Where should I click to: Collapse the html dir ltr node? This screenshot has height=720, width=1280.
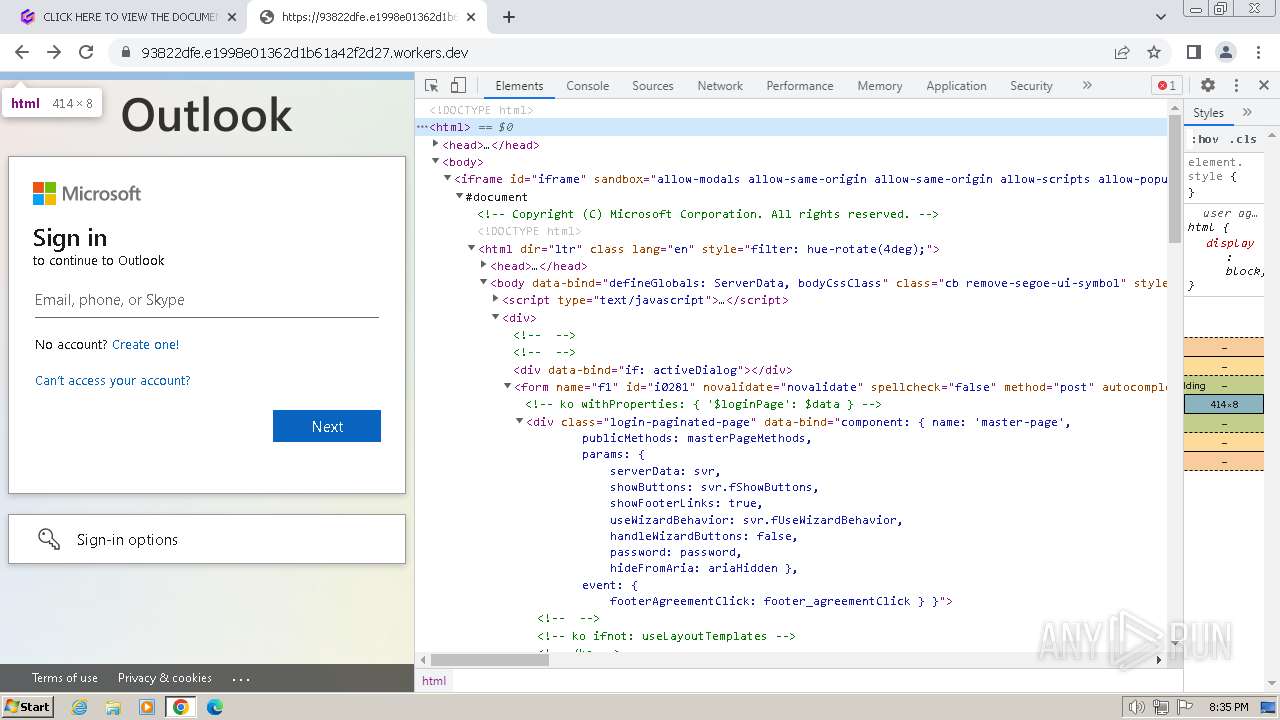click(x=472, y=248)
